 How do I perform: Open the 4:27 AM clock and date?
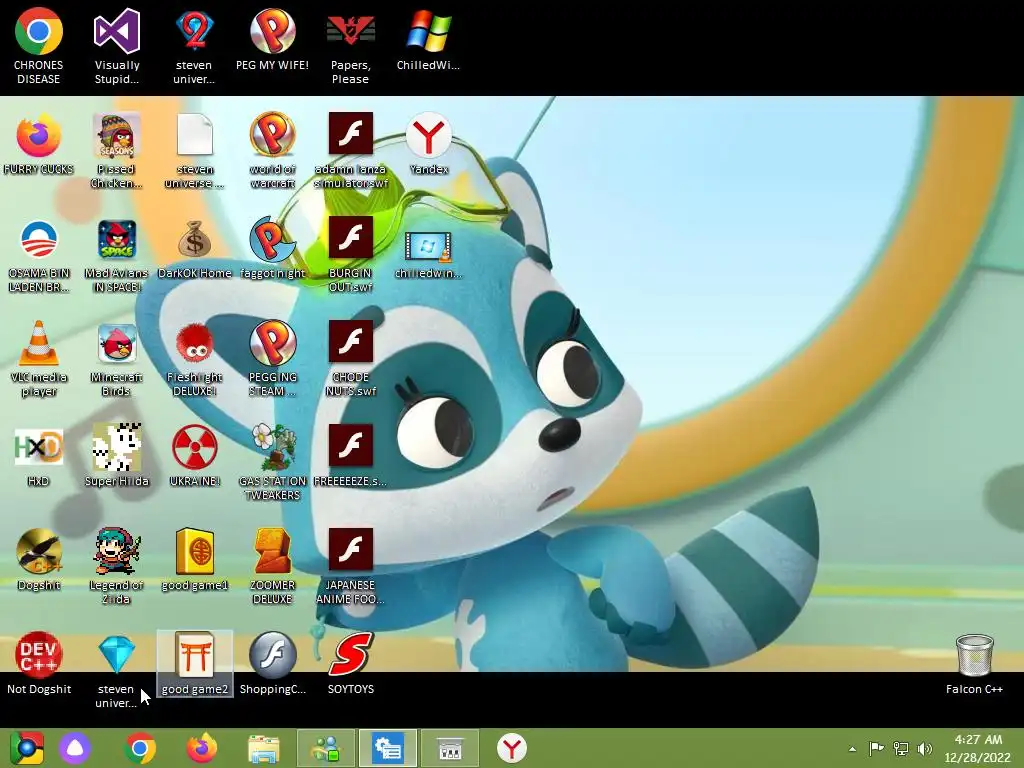click(x=978, y=748)
